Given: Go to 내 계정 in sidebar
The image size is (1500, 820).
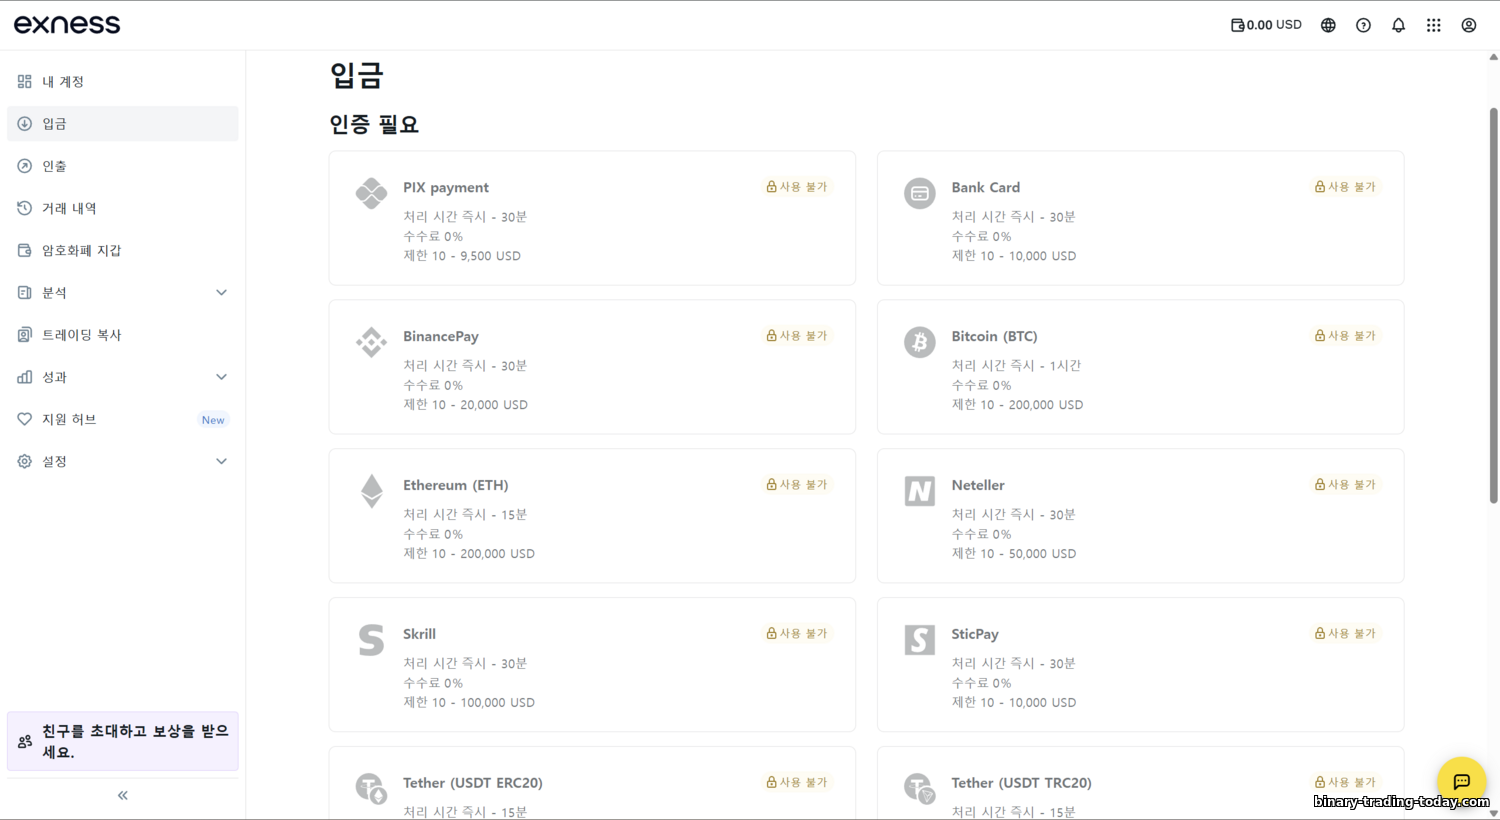Looking at the screenshot, I should pyautogui.click(x=63, y=82).
